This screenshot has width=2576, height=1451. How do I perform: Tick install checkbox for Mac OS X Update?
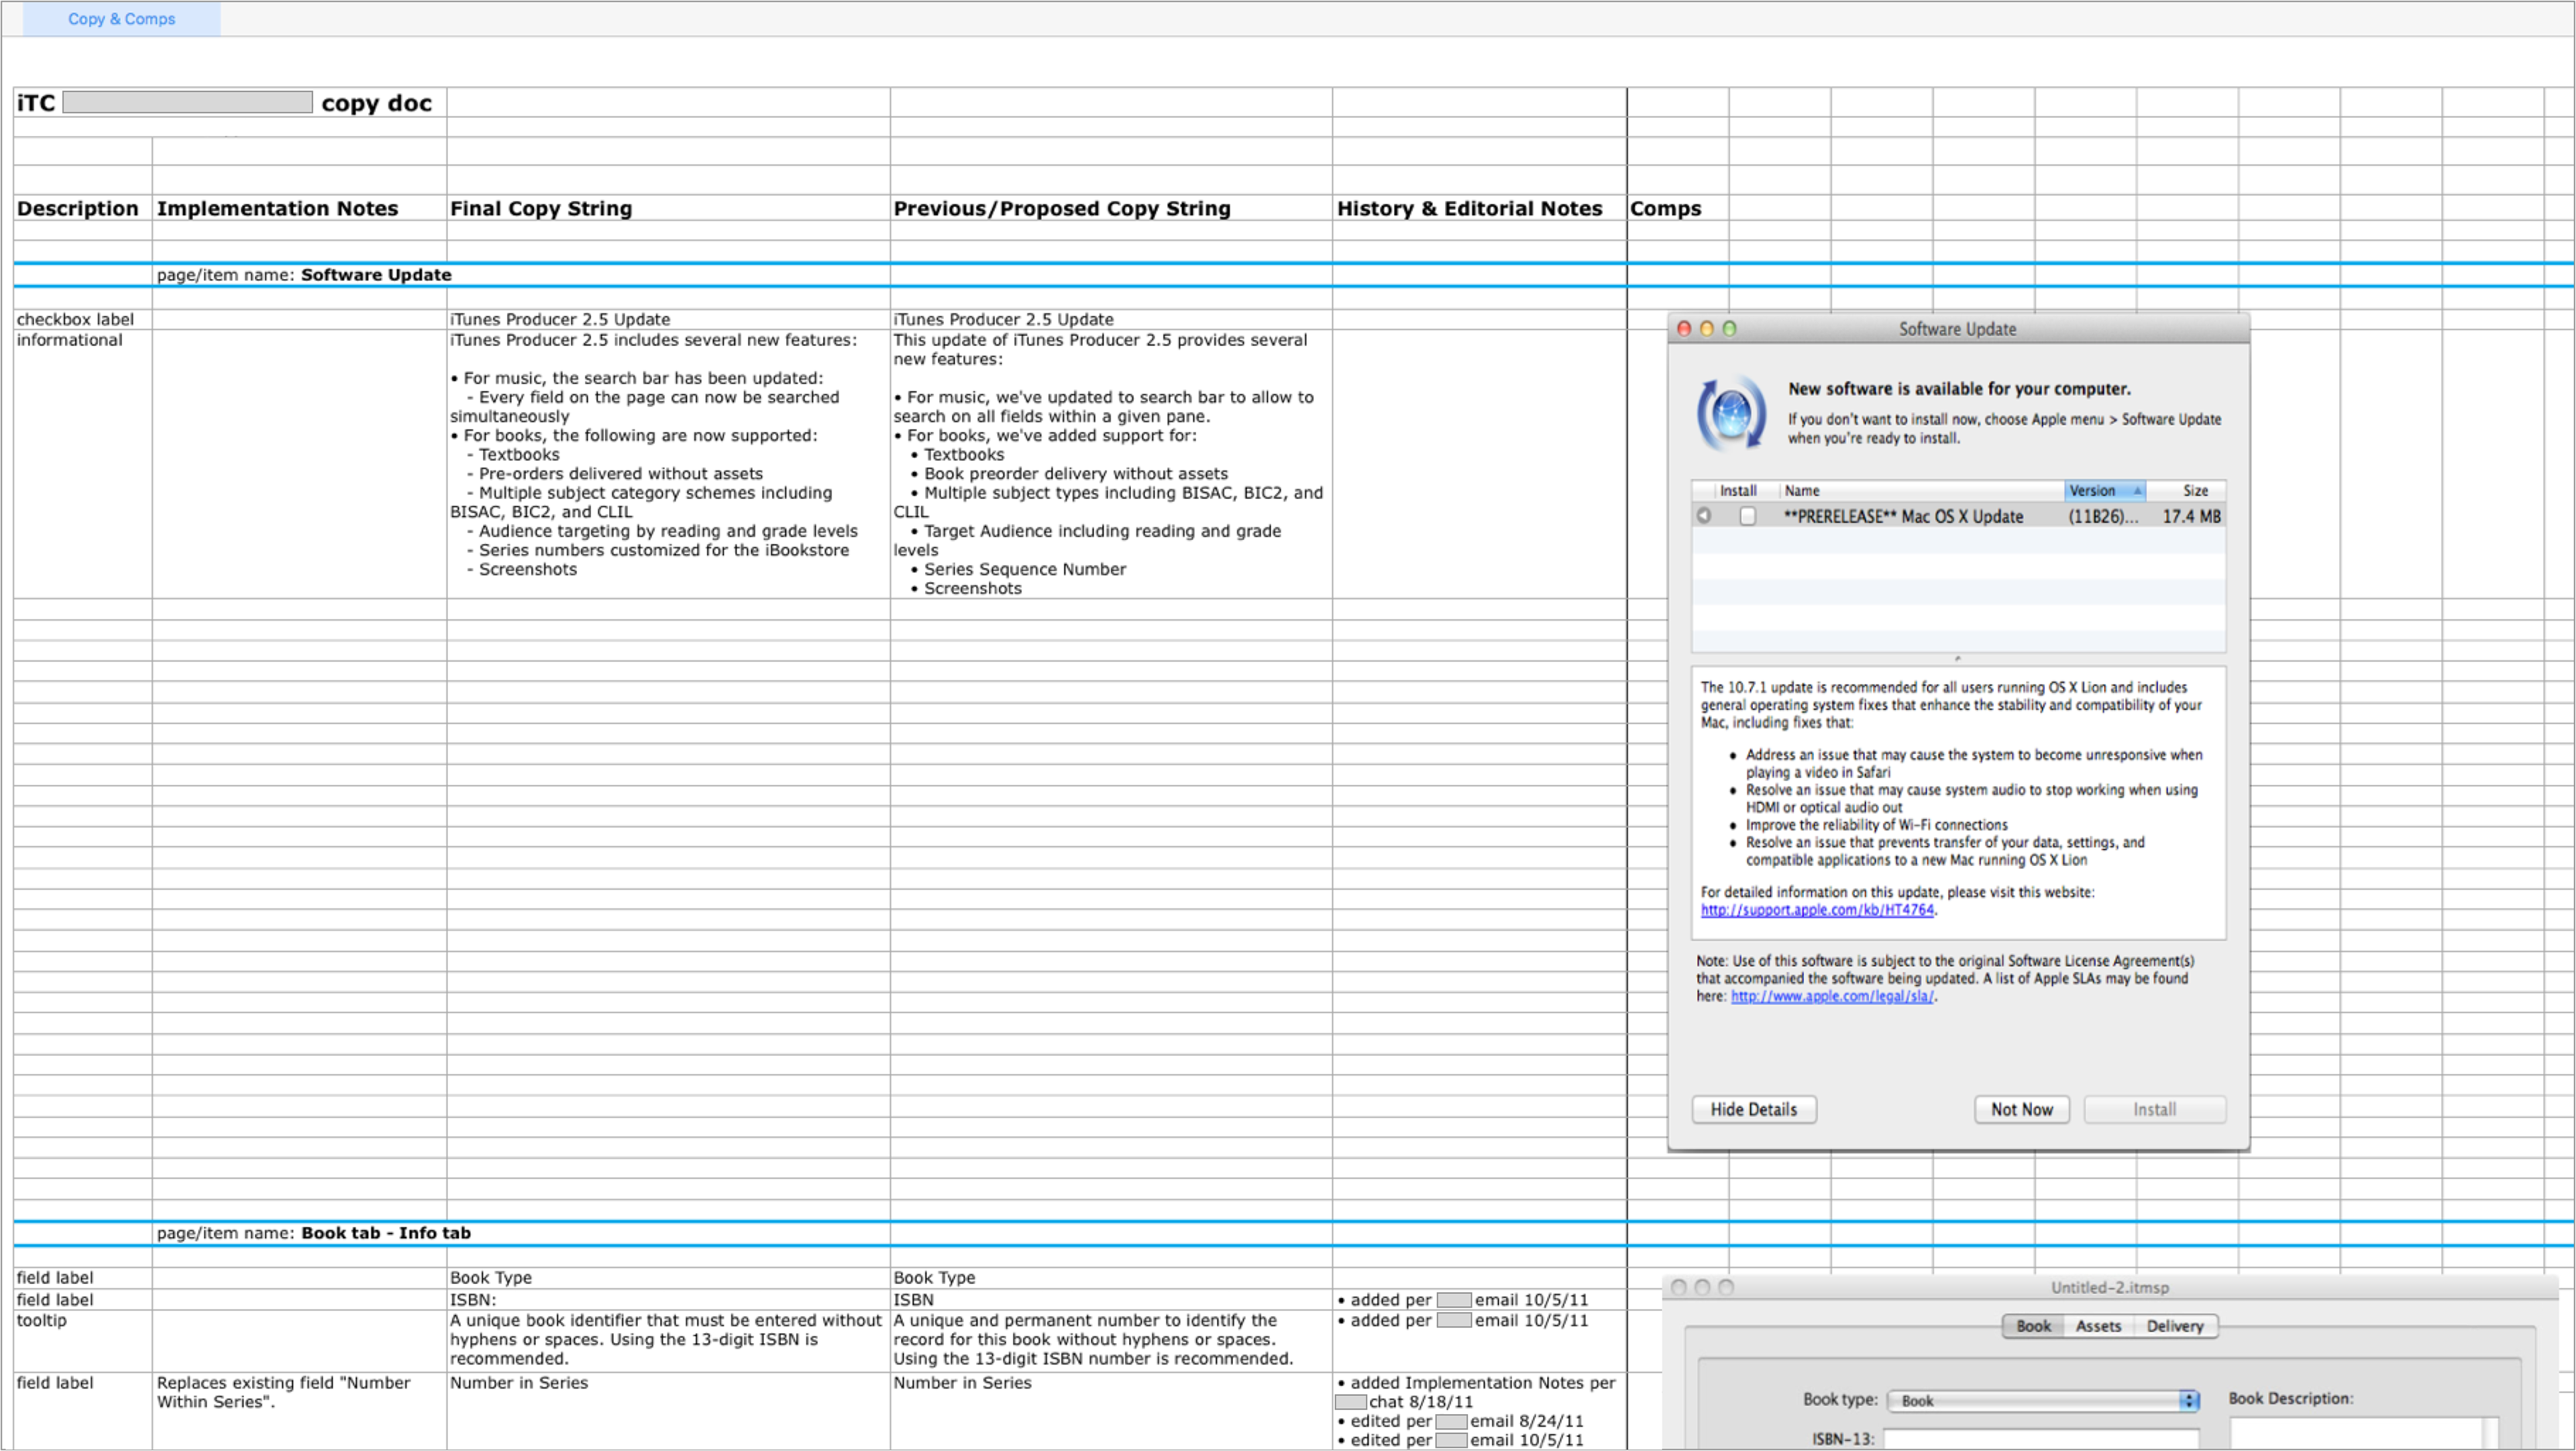[x=1747, y=516]
